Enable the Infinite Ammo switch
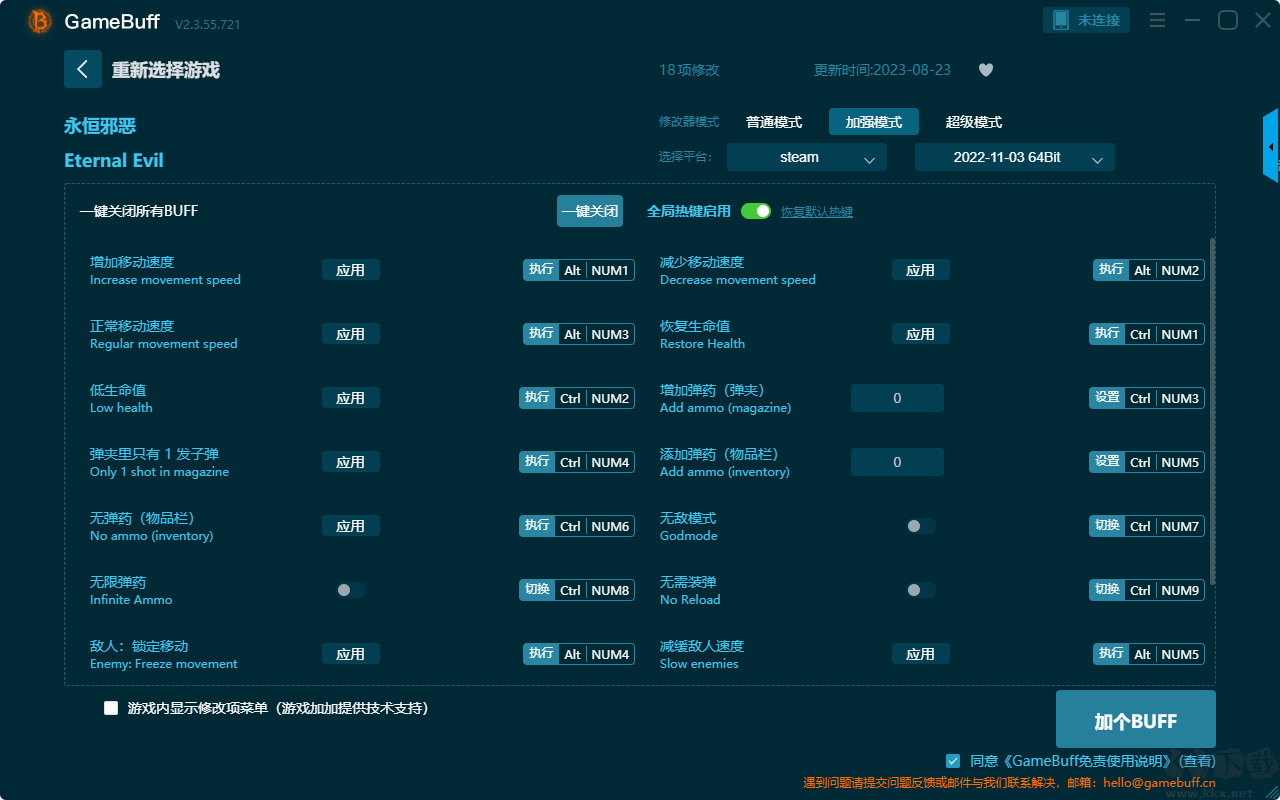1280x800 pixels. click(351, 590)
